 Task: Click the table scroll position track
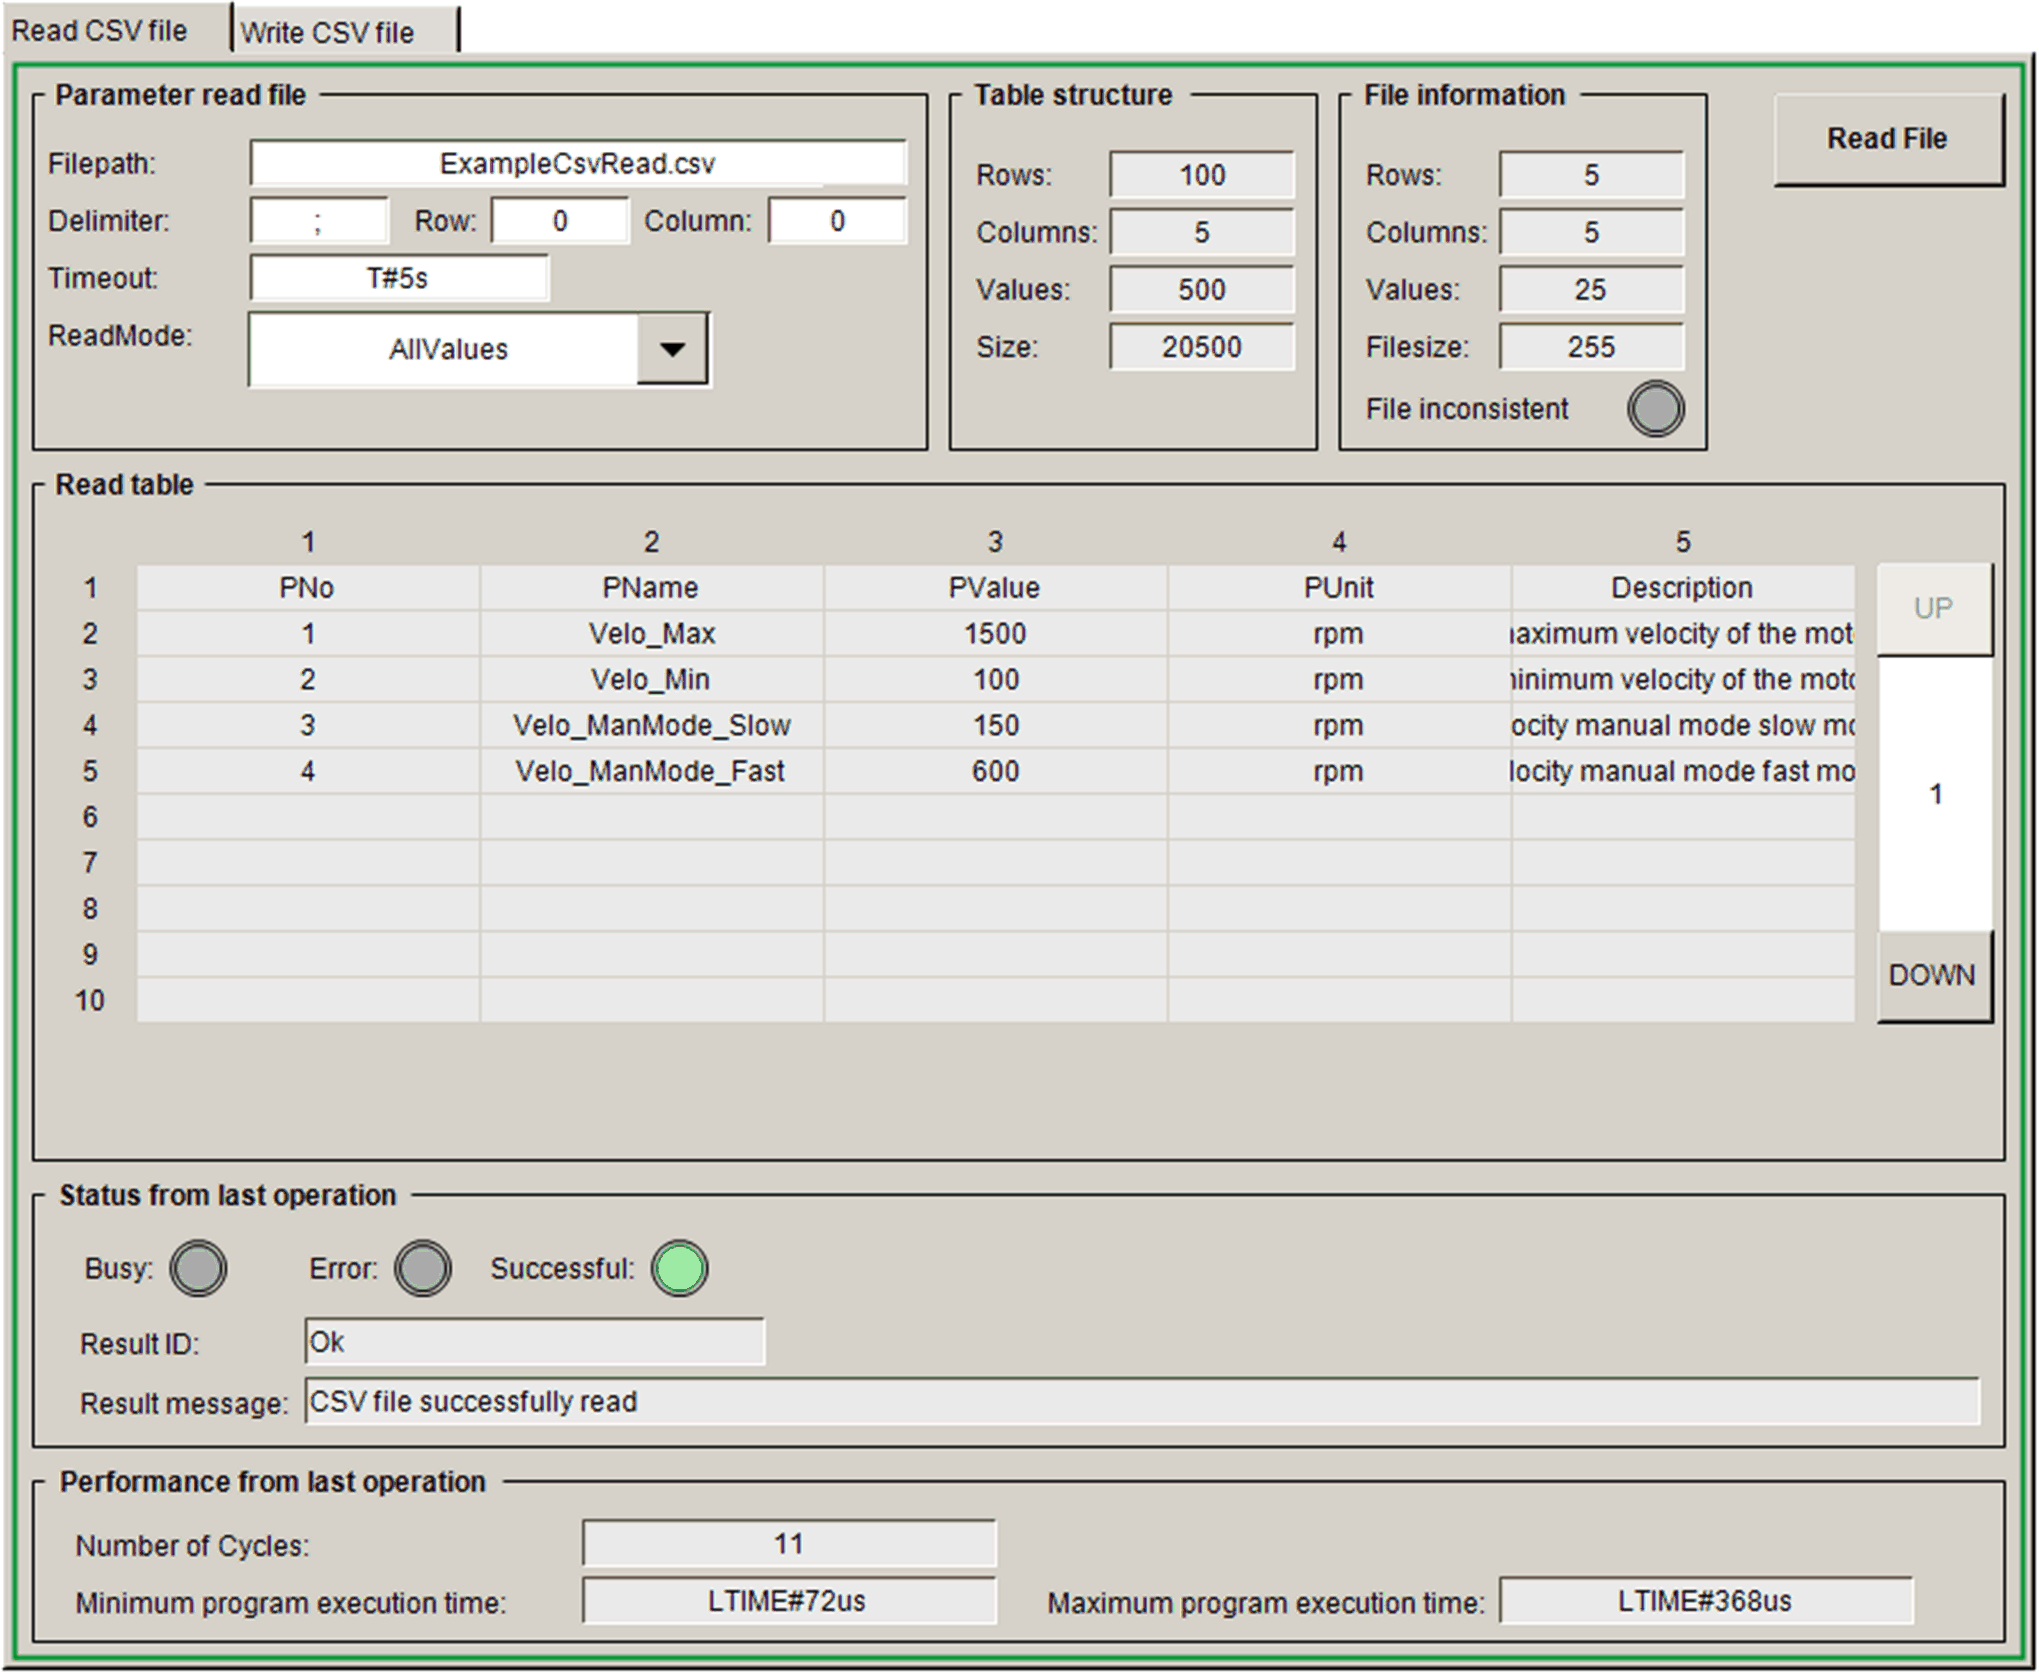pyautogui.click(x=1934, y=793)
